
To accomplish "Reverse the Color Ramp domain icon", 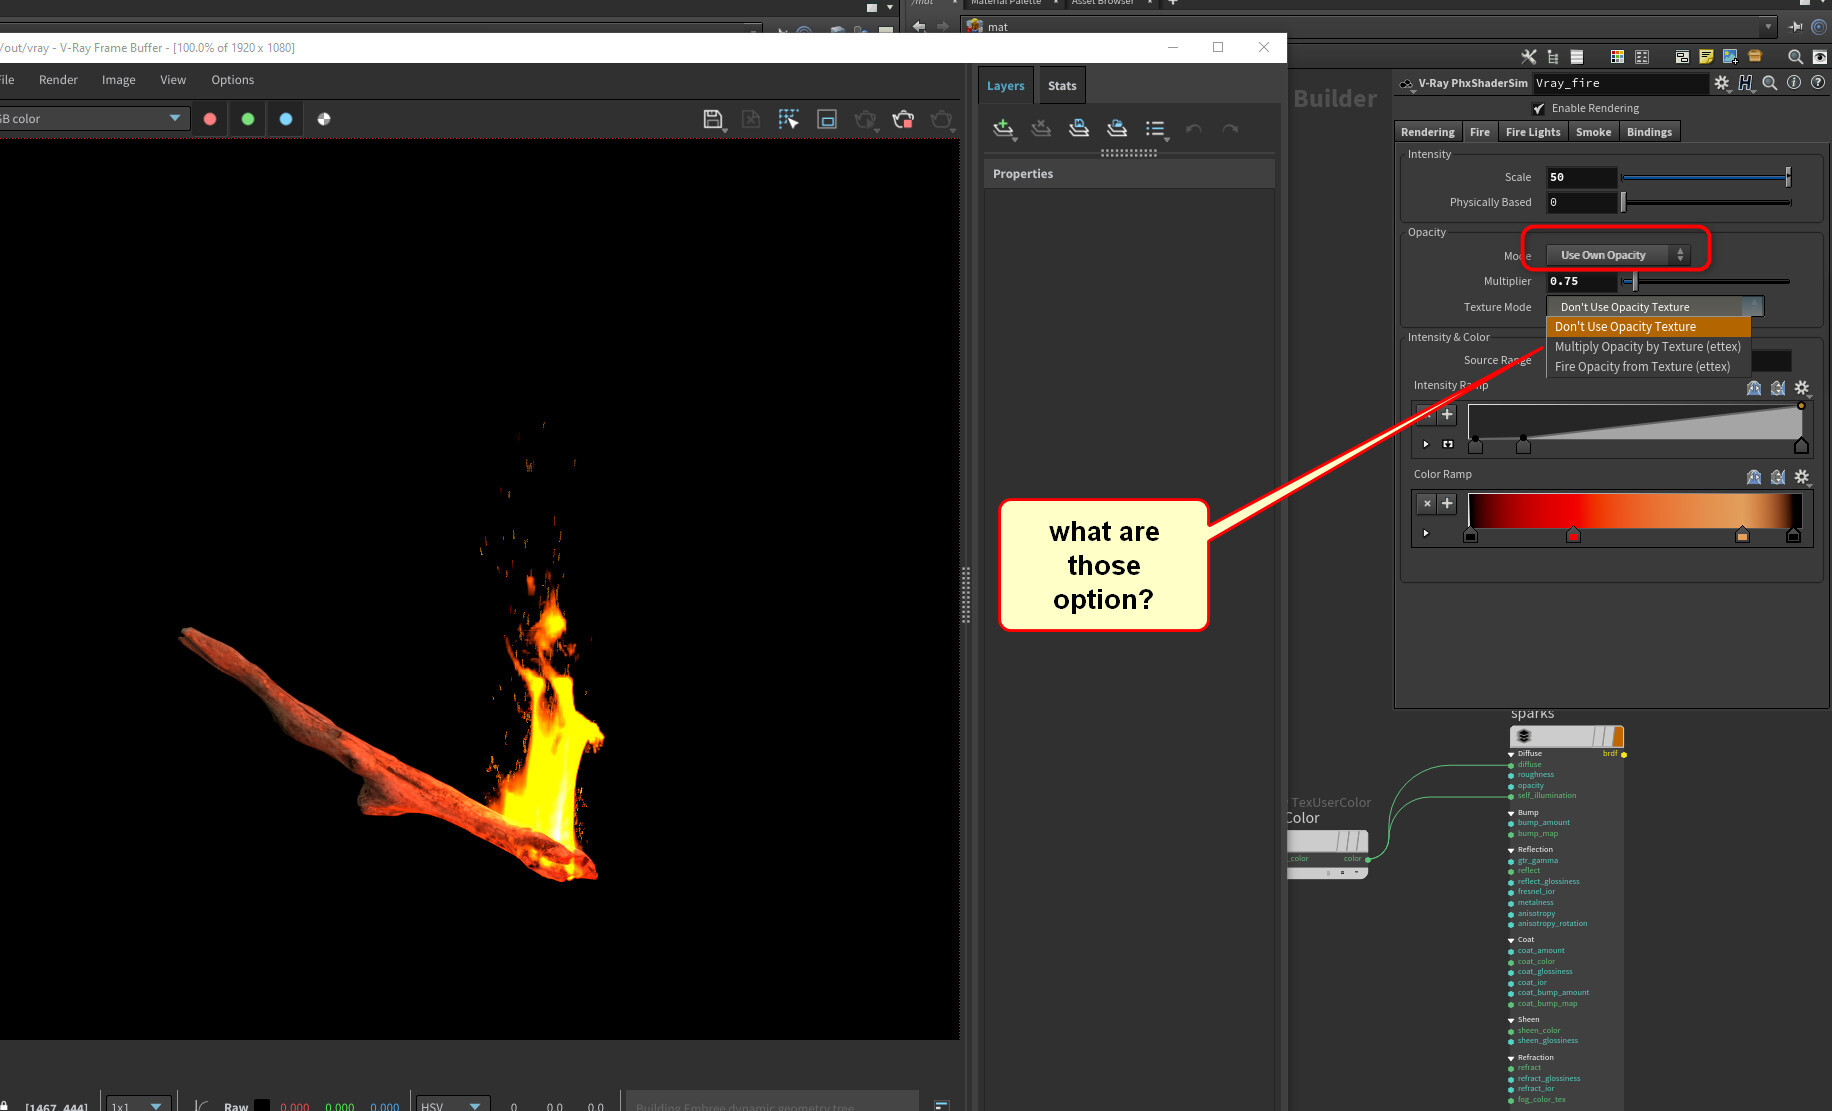I will [x=1754, y=477].
